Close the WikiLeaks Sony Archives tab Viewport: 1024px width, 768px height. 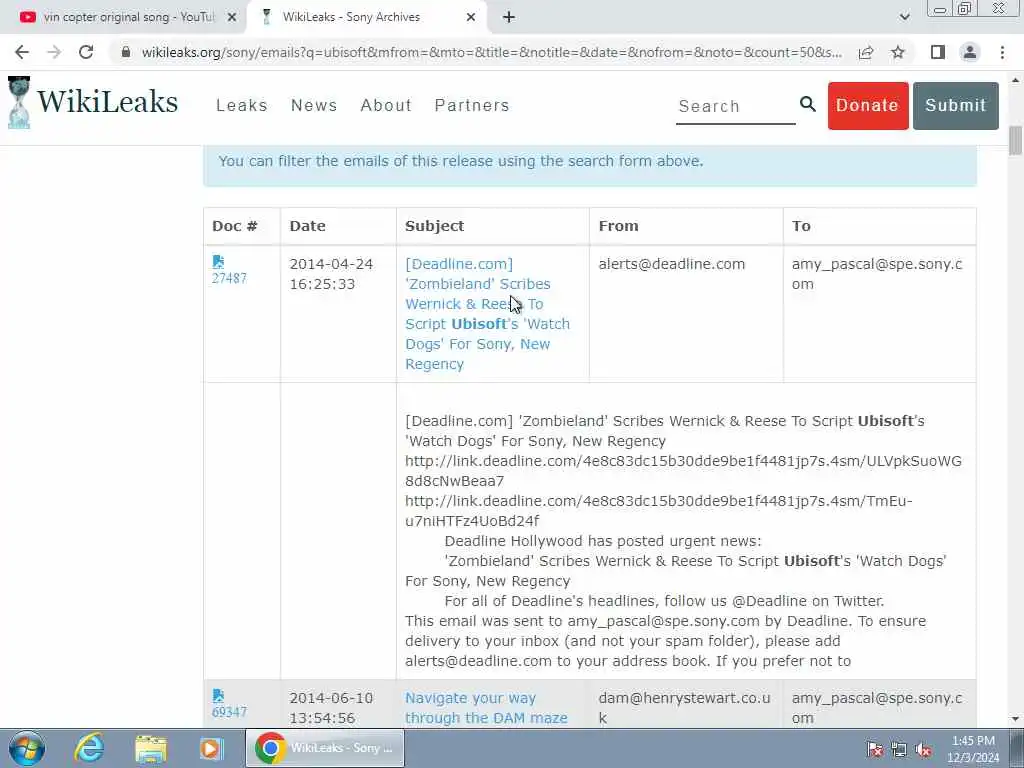click(x=471, y=17)
